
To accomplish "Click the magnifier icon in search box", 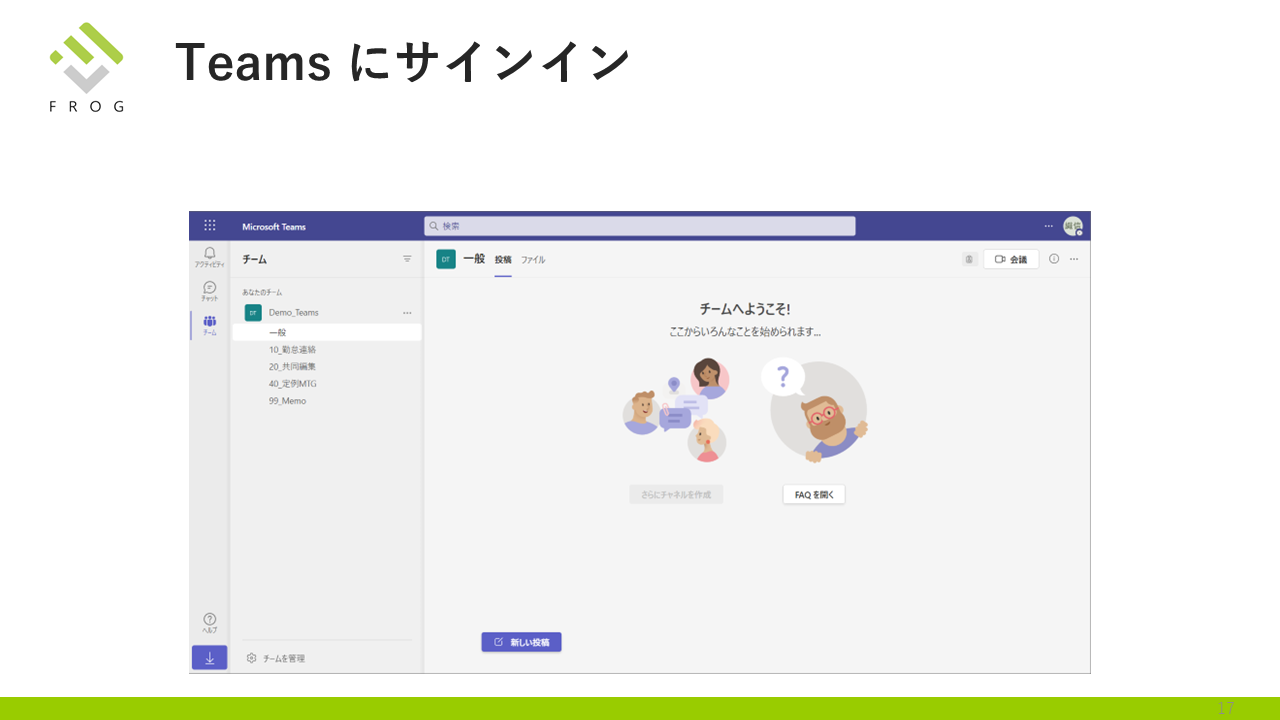I will tap(434, 226).
